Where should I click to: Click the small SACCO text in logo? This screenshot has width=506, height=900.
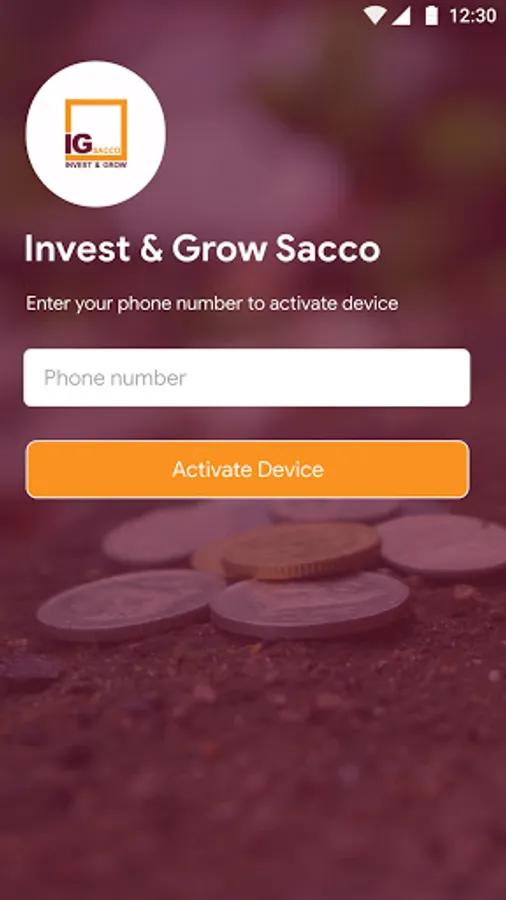click(107, 151)
